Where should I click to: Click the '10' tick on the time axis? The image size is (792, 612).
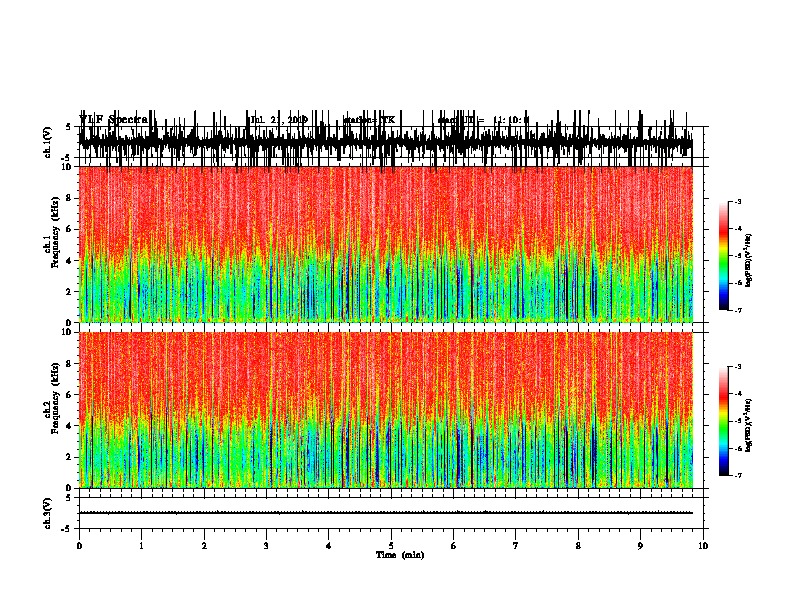703,546
